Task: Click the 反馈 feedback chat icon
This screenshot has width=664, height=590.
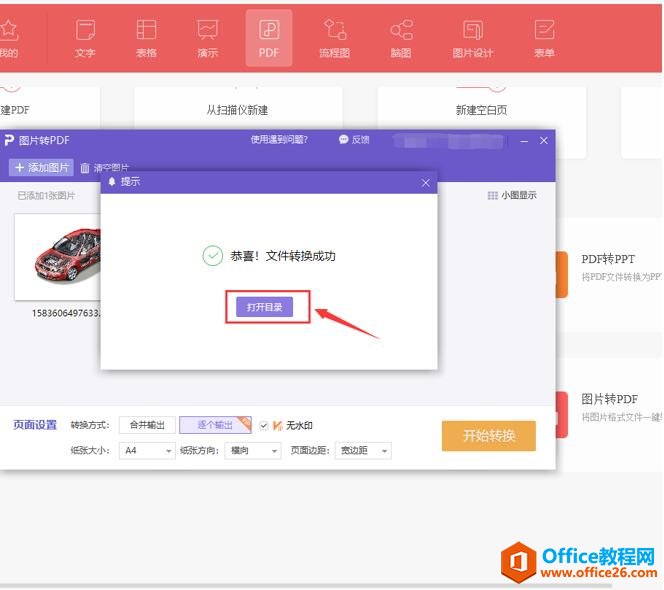Action: pyautogui.click(x=343, y=139)
